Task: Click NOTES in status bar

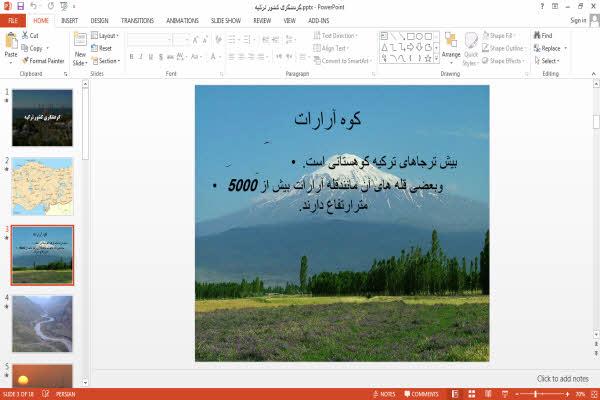Action: click(385, 394)
